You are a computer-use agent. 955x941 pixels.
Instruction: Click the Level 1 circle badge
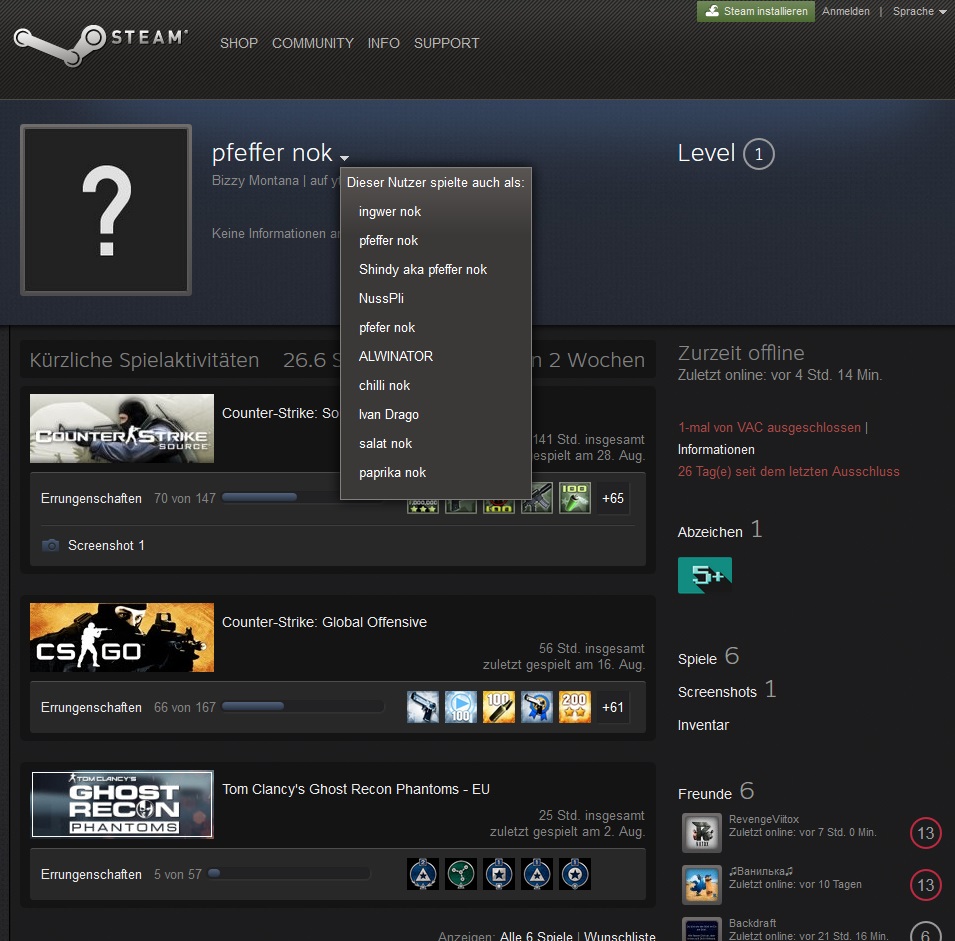point(758,154)
